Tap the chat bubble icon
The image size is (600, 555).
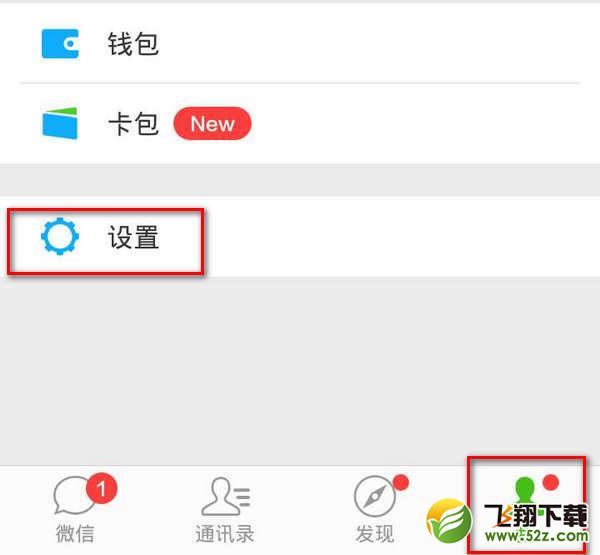tap(75, 495)
